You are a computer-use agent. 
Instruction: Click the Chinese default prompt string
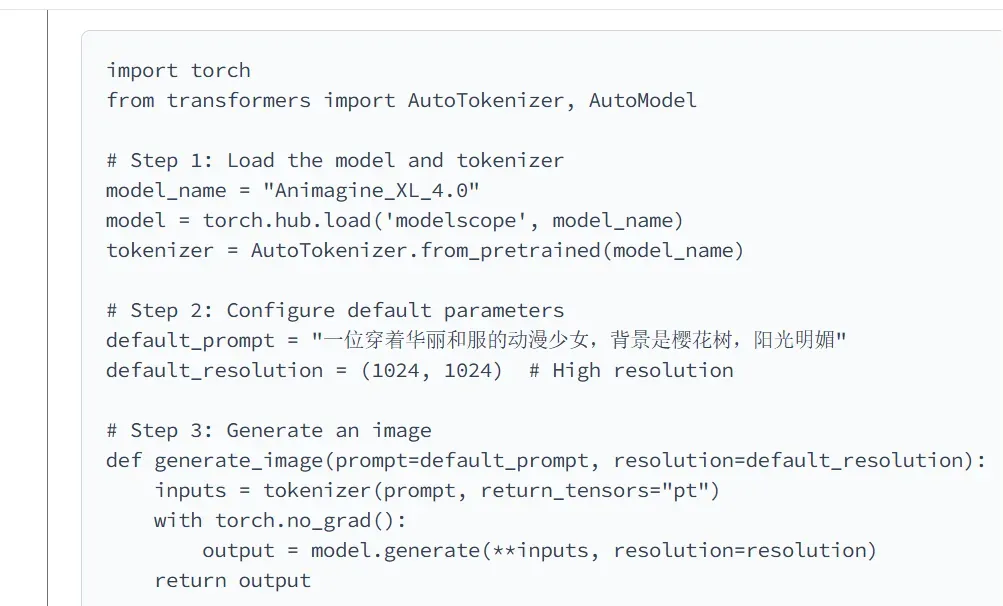click(x=578, y=340)
